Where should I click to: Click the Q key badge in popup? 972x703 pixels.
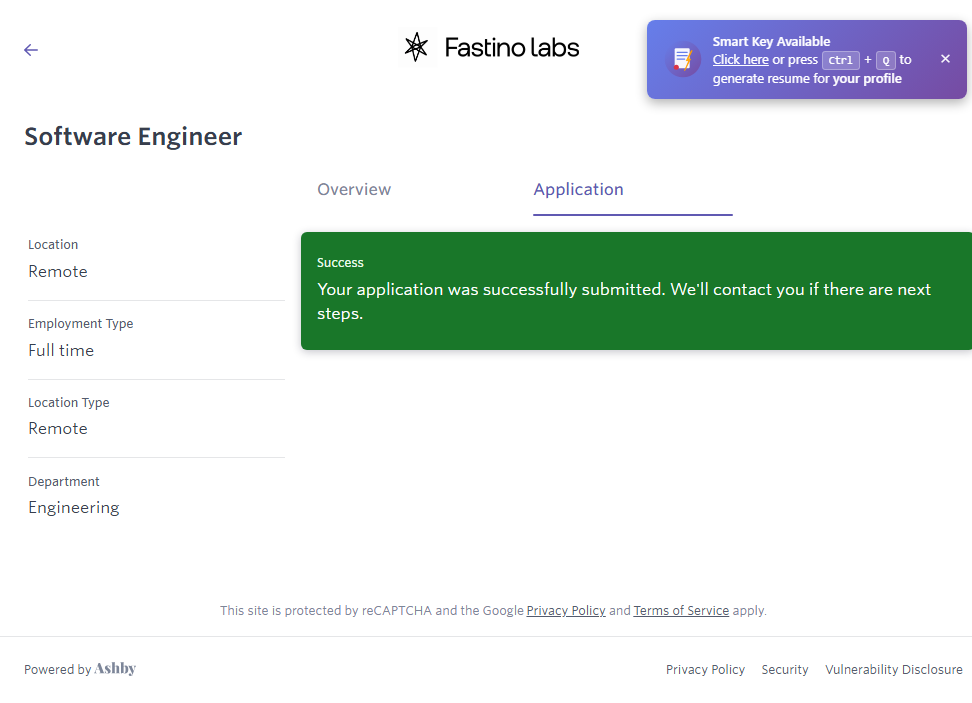tap(885, 60)
